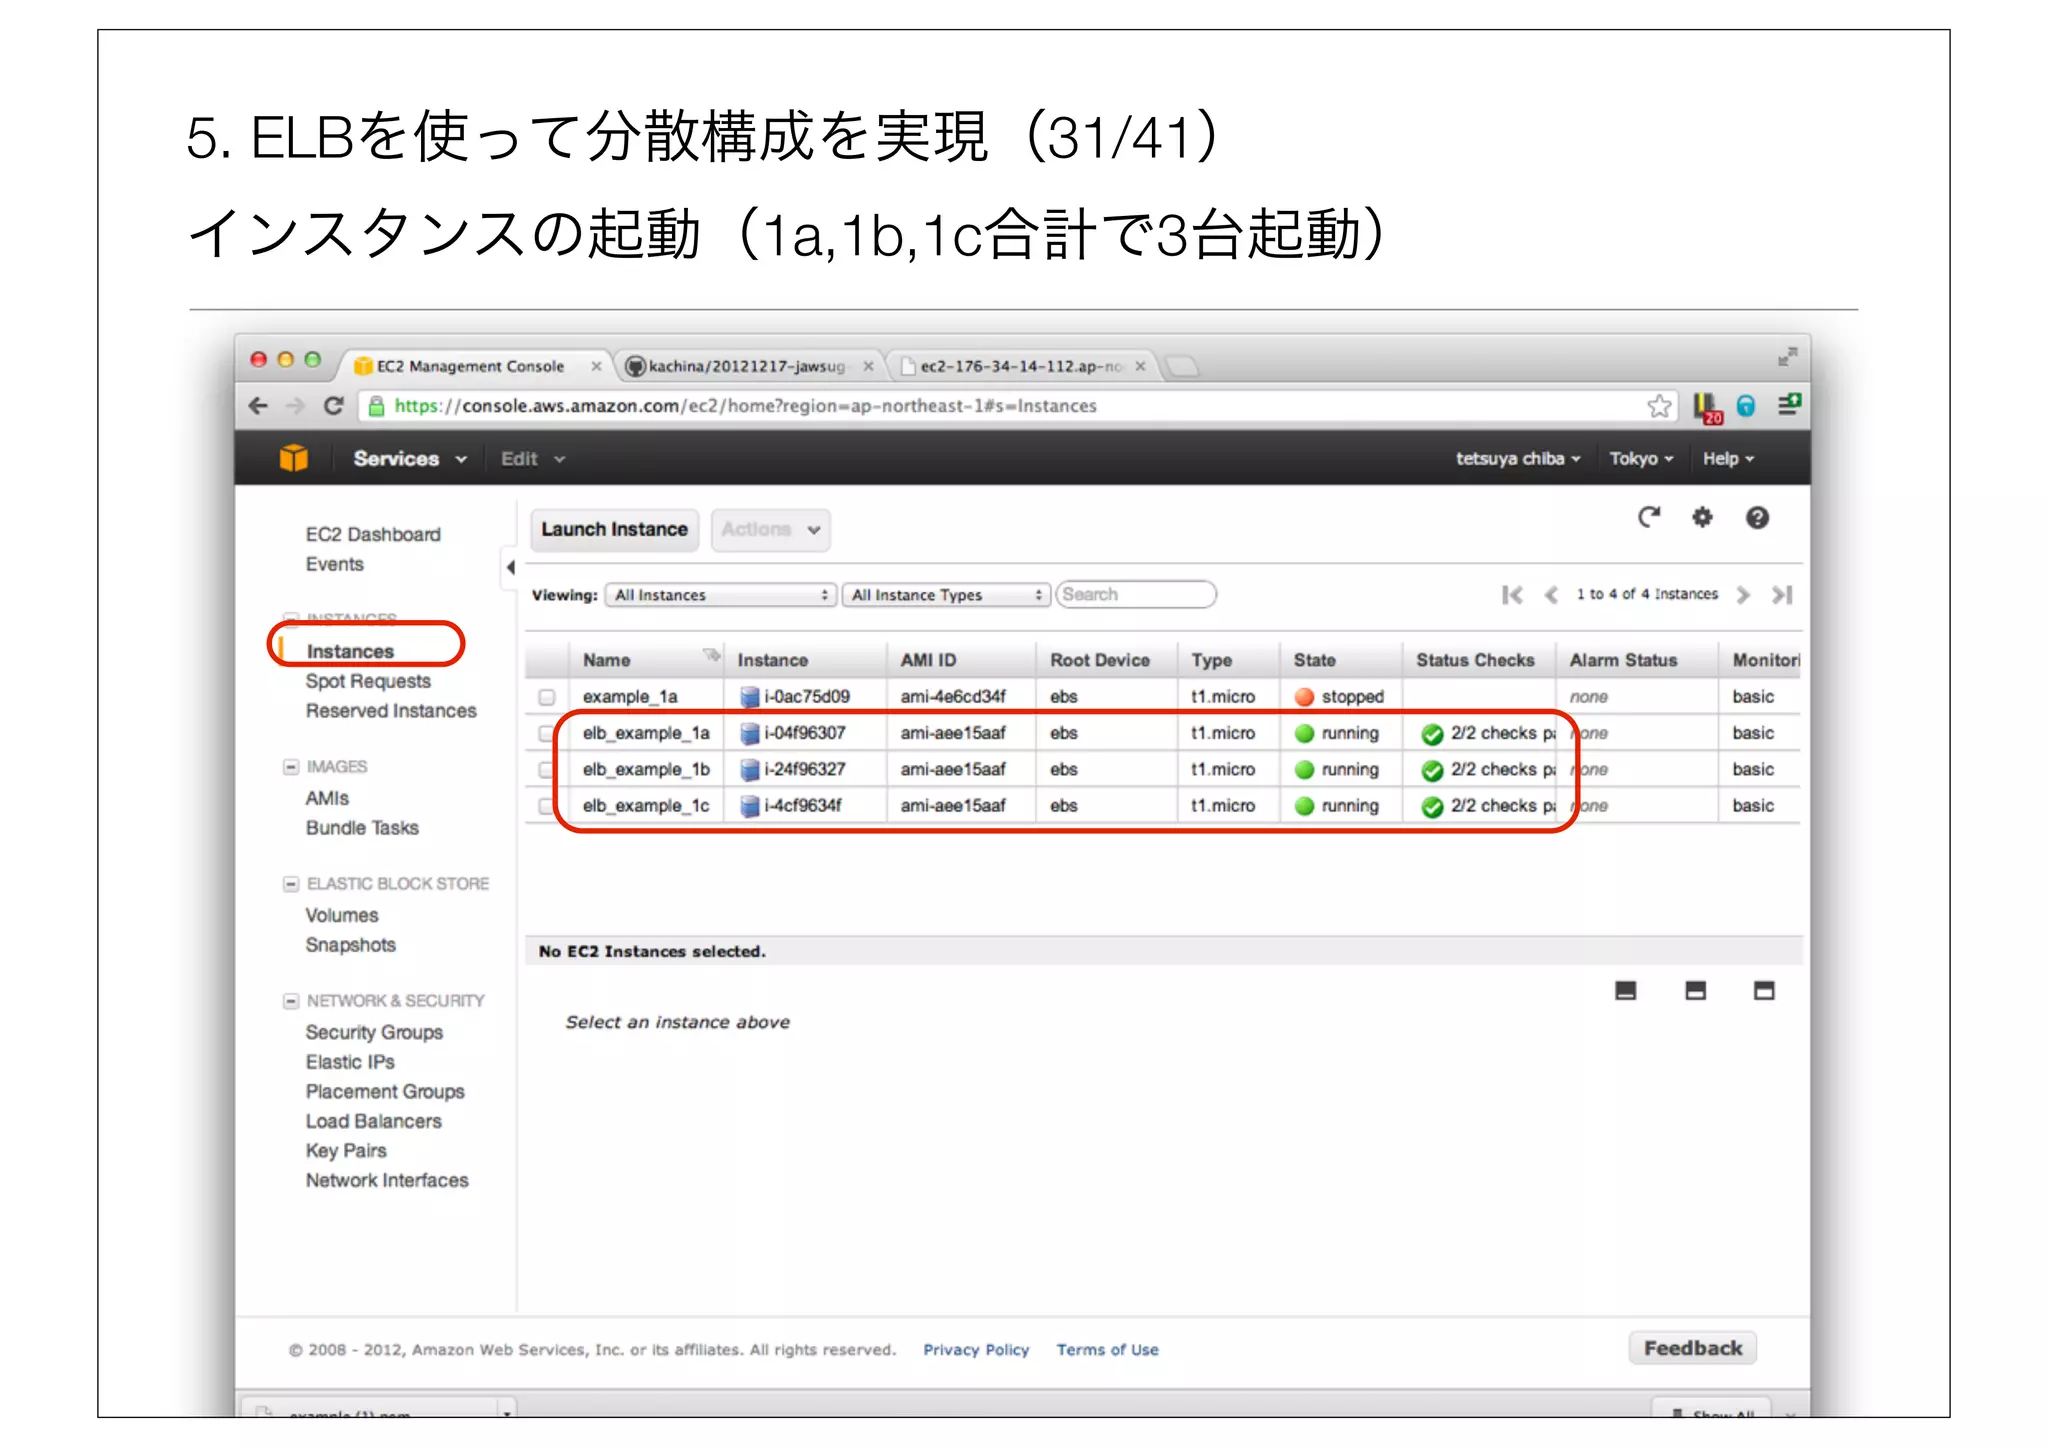2048x1447 pixels.
Task: Open the Load Balancers link in the sidebar
Action: [x=373, y=1121]
